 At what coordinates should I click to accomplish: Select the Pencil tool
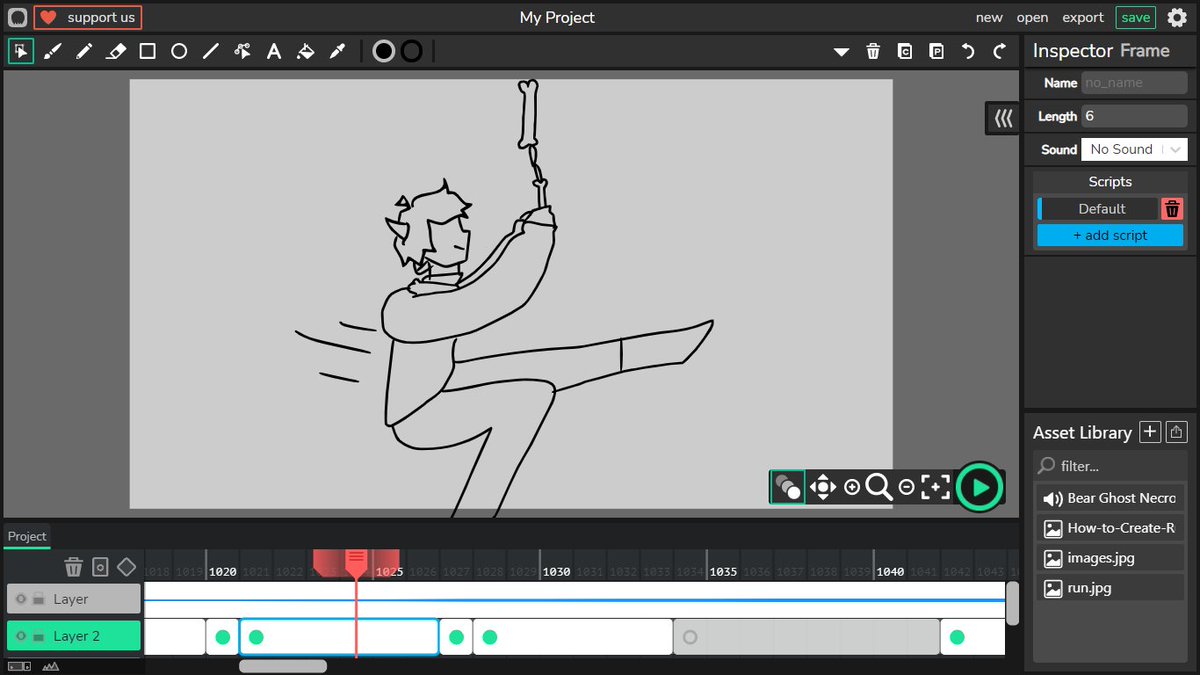(x=84, y=51)
